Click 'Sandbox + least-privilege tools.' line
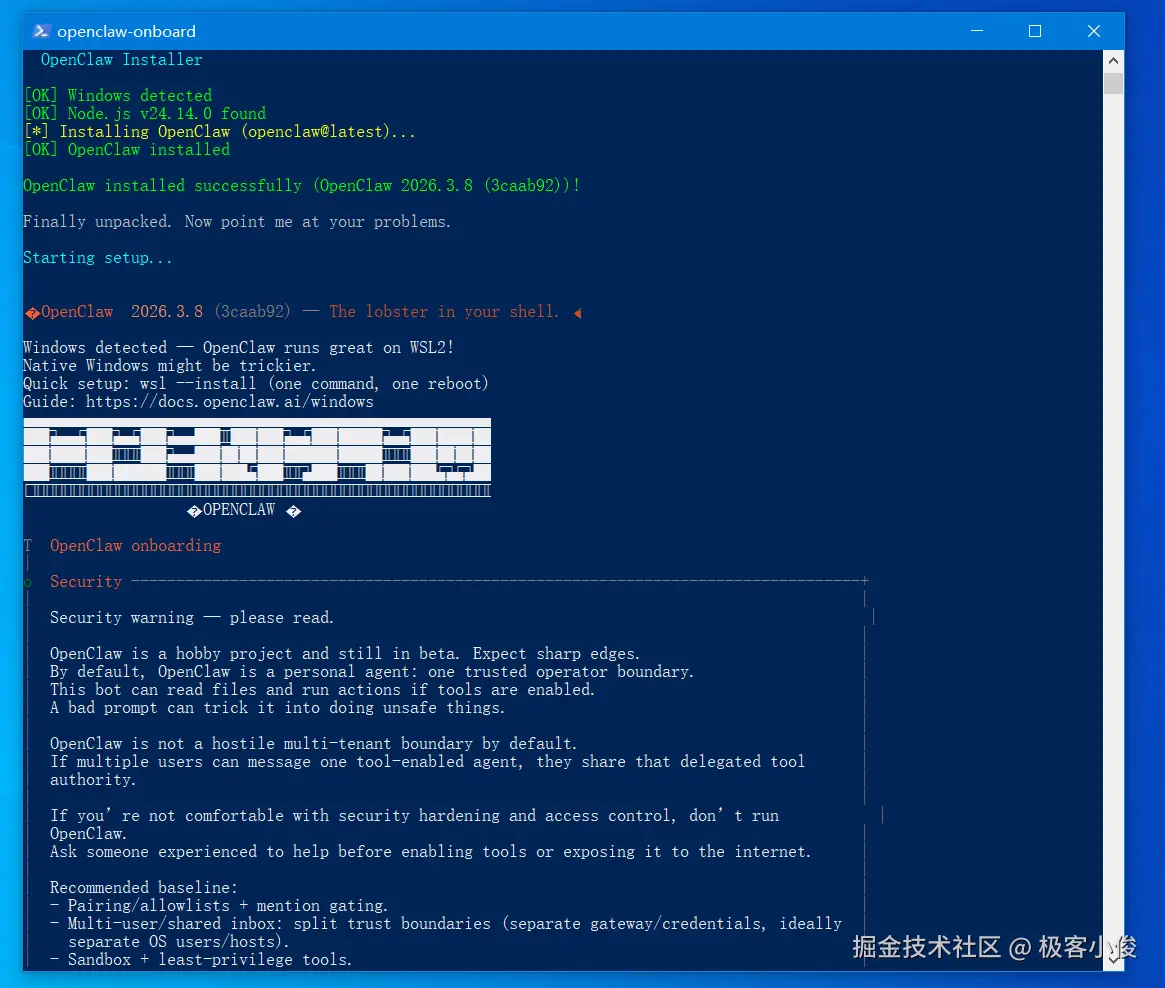 tap(201, 960)
